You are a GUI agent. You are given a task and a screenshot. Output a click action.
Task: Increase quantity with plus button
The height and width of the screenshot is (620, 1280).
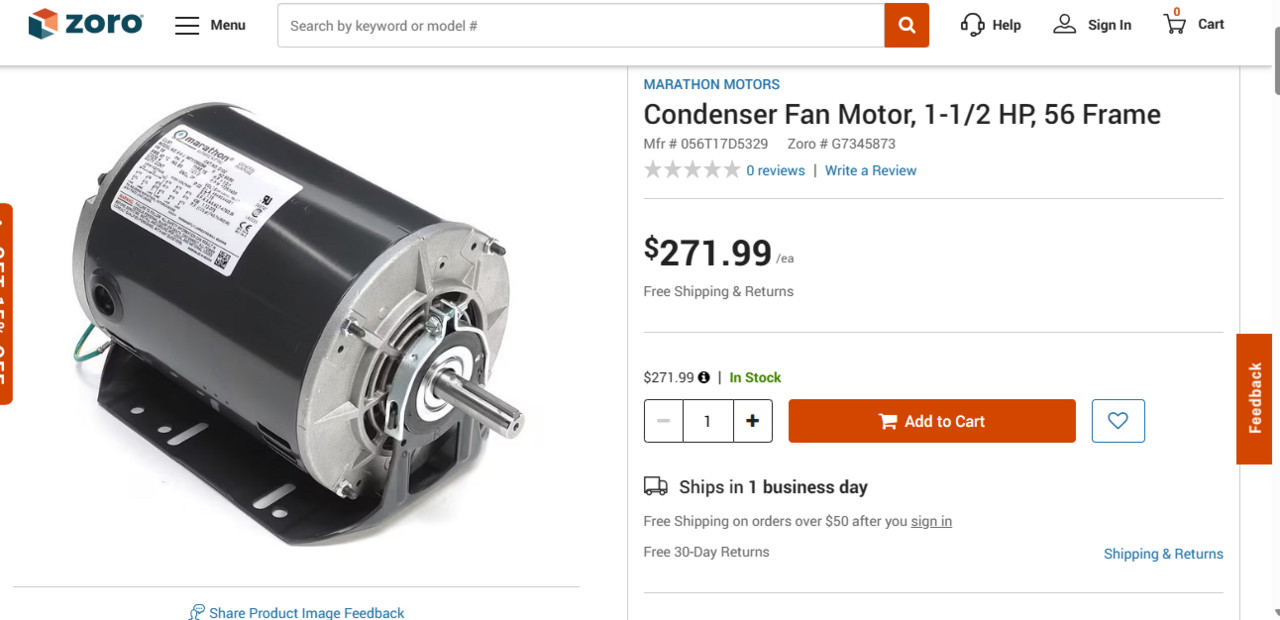[x=753, y=421]
